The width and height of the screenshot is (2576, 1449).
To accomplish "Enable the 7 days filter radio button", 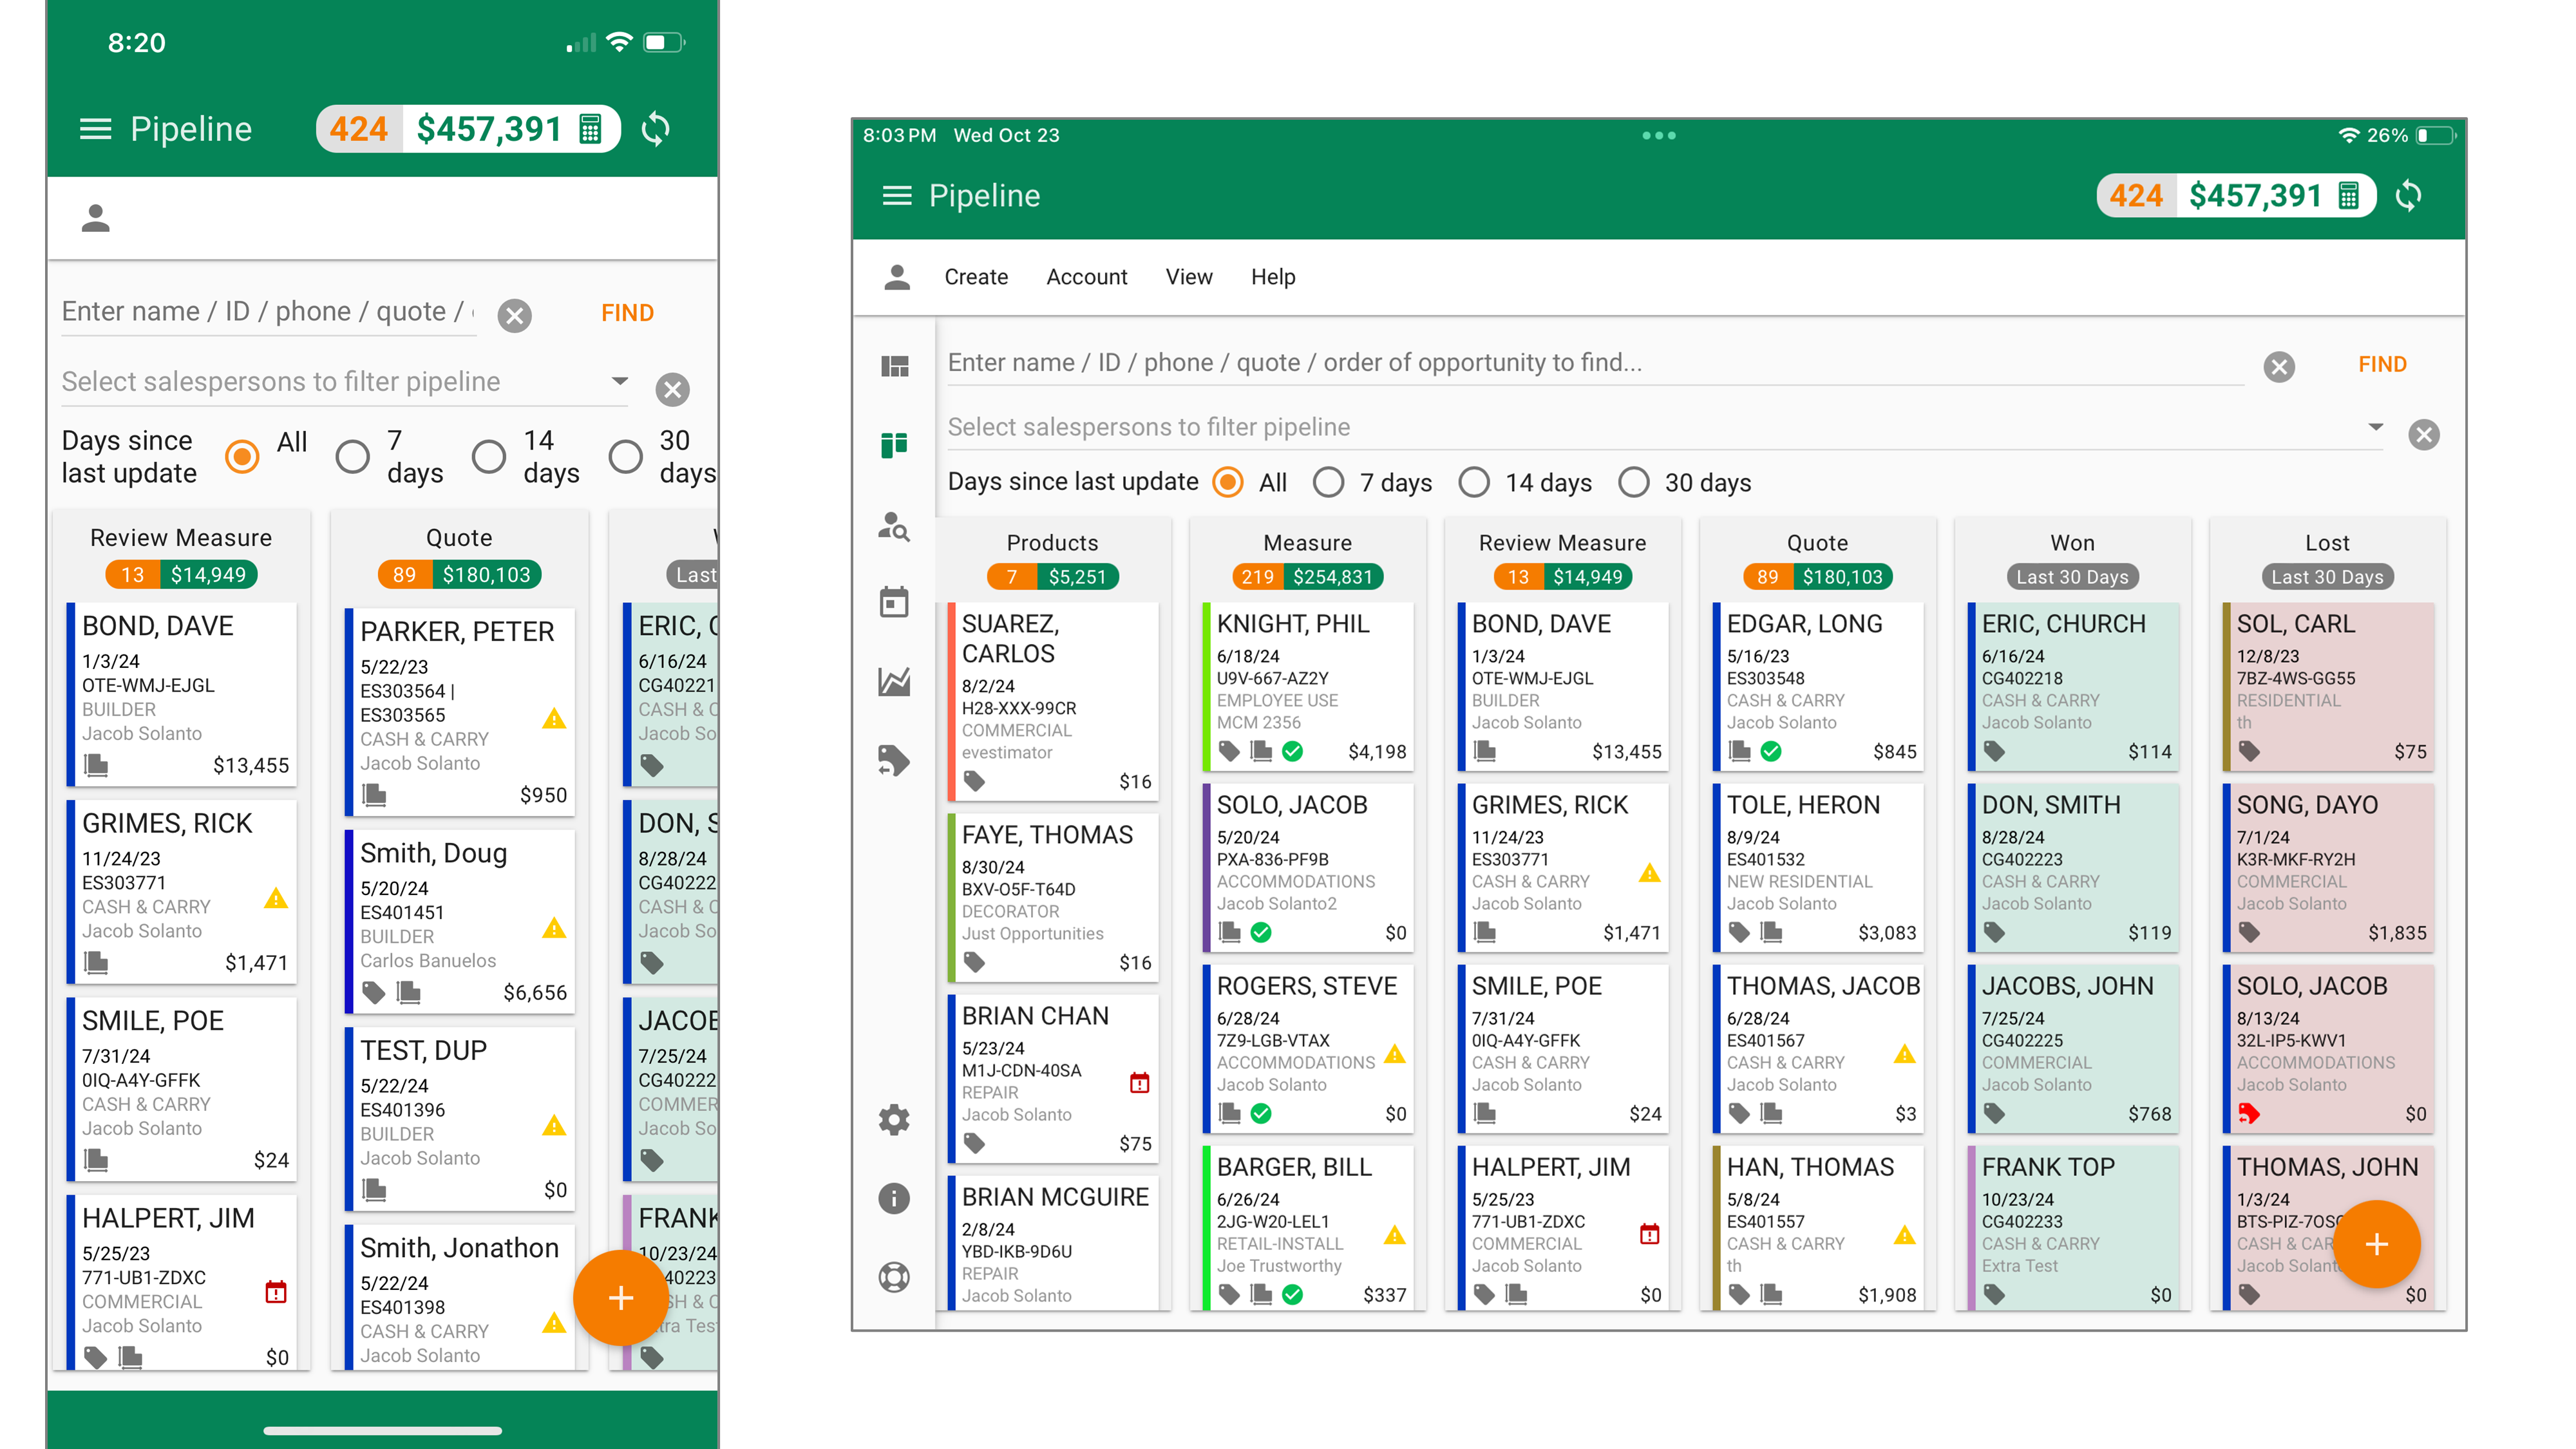I will 1330,482.
